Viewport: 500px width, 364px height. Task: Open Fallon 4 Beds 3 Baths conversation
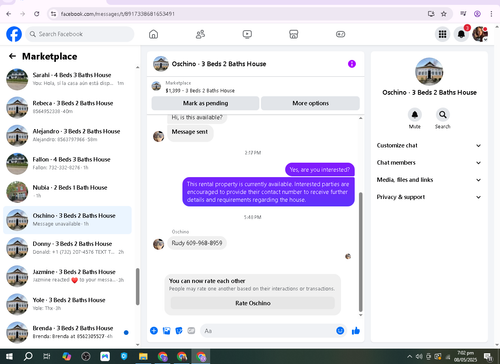click(67, 163)
